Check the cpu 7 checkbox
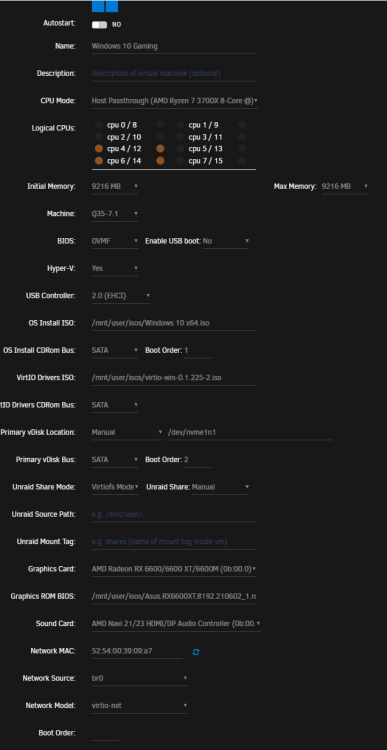The height and width of the screenshot is (750, 387). [x=180, y=161]
